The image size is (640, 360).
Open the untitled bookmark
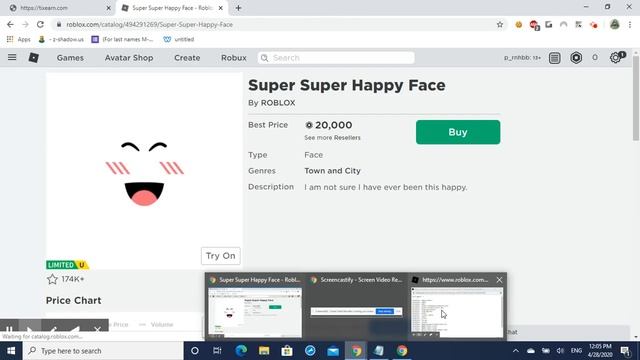pos(179,39)
